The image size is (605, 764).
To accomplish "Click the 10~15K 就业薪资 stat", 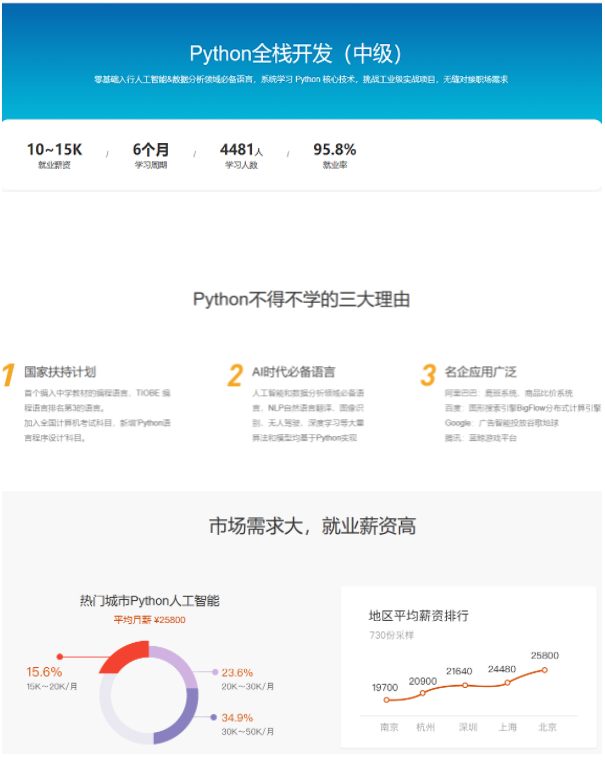I will pyautogui.click(x=54, y=155).
